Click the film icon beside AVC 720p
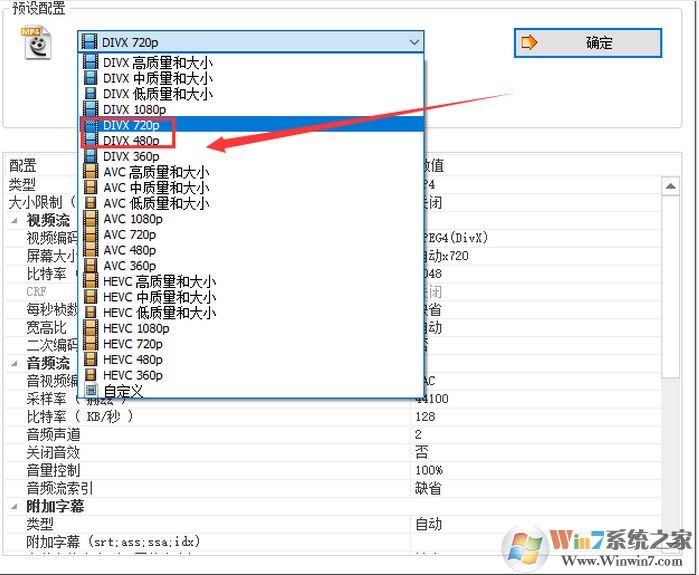 pos(91,234)
